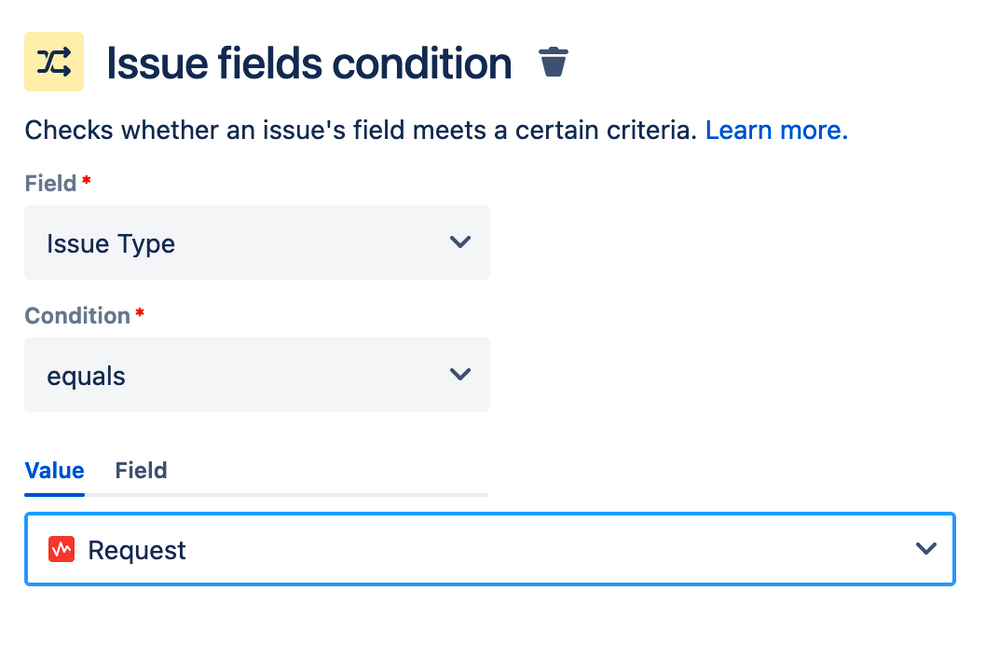Viewport: 999px width, 647px height.
Task: Click the red asterisk next to Condition label
Action: click(140, 313)
